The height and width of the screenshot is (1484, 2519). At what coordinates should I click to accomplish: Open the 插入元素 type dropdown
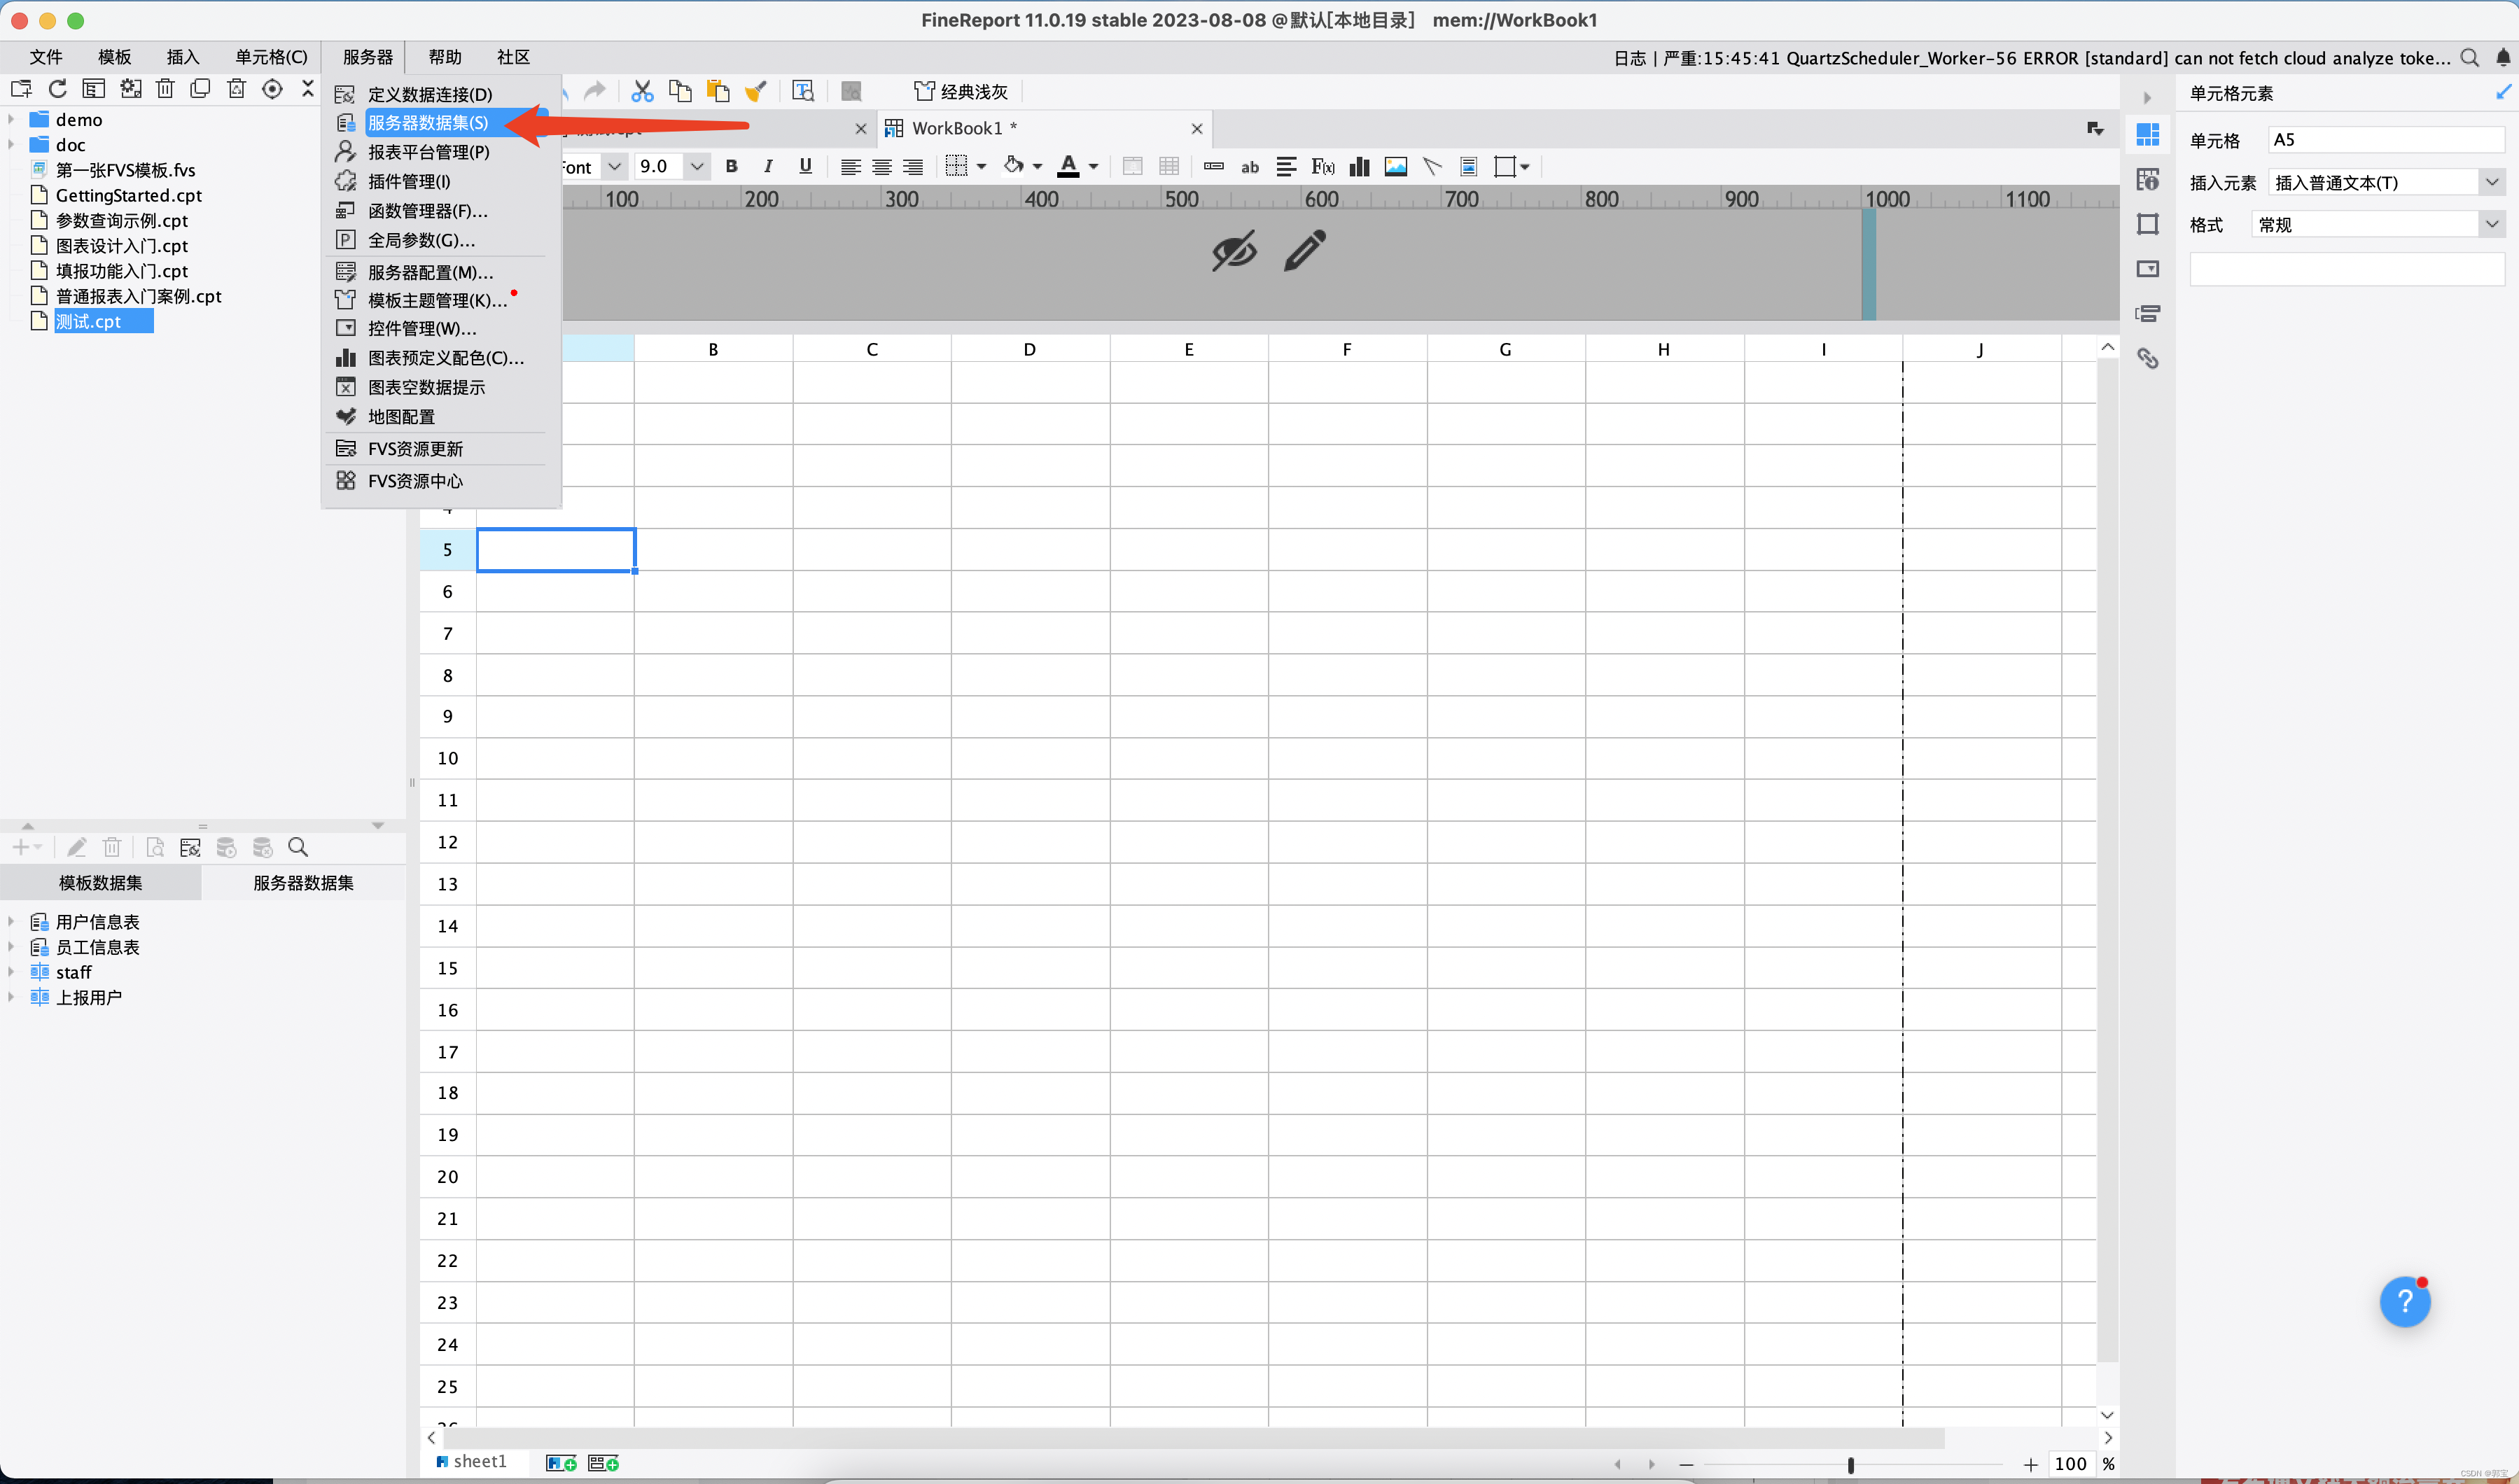2491,182
